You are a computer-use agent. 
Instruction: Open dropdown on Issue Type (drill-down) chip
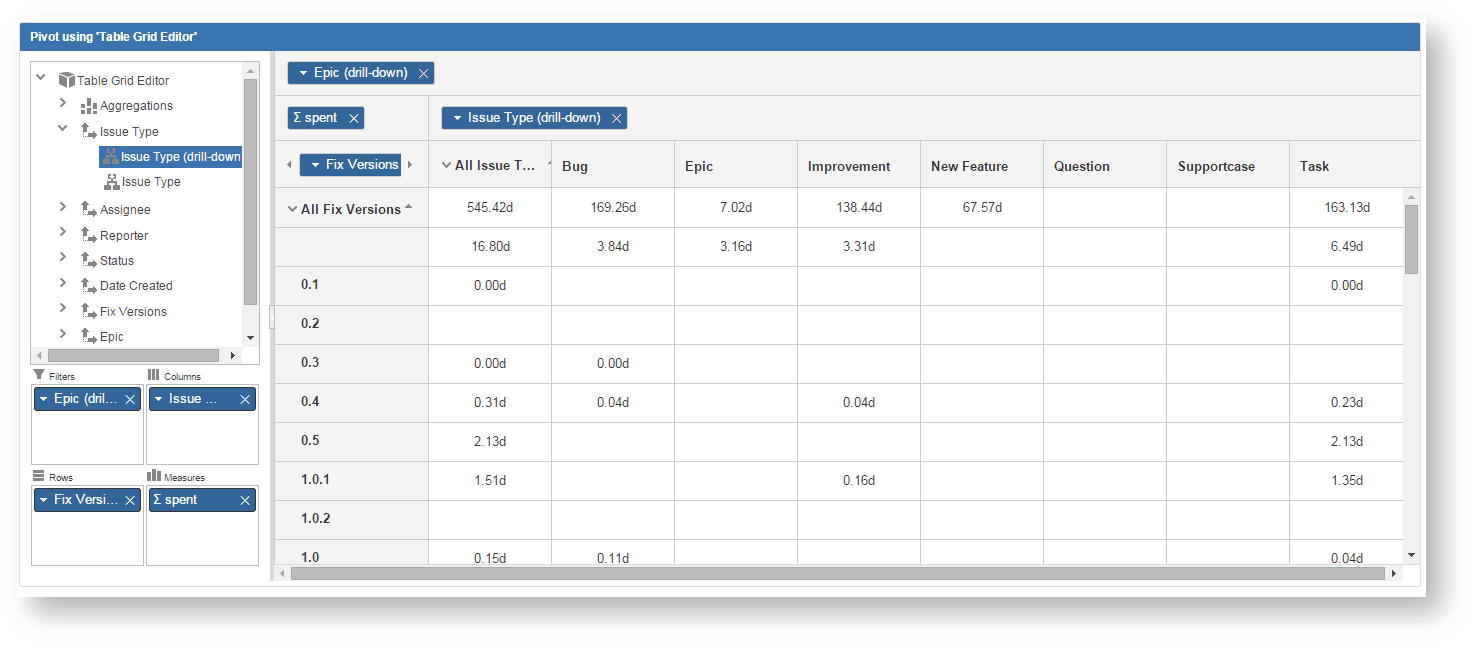point(456,118)
